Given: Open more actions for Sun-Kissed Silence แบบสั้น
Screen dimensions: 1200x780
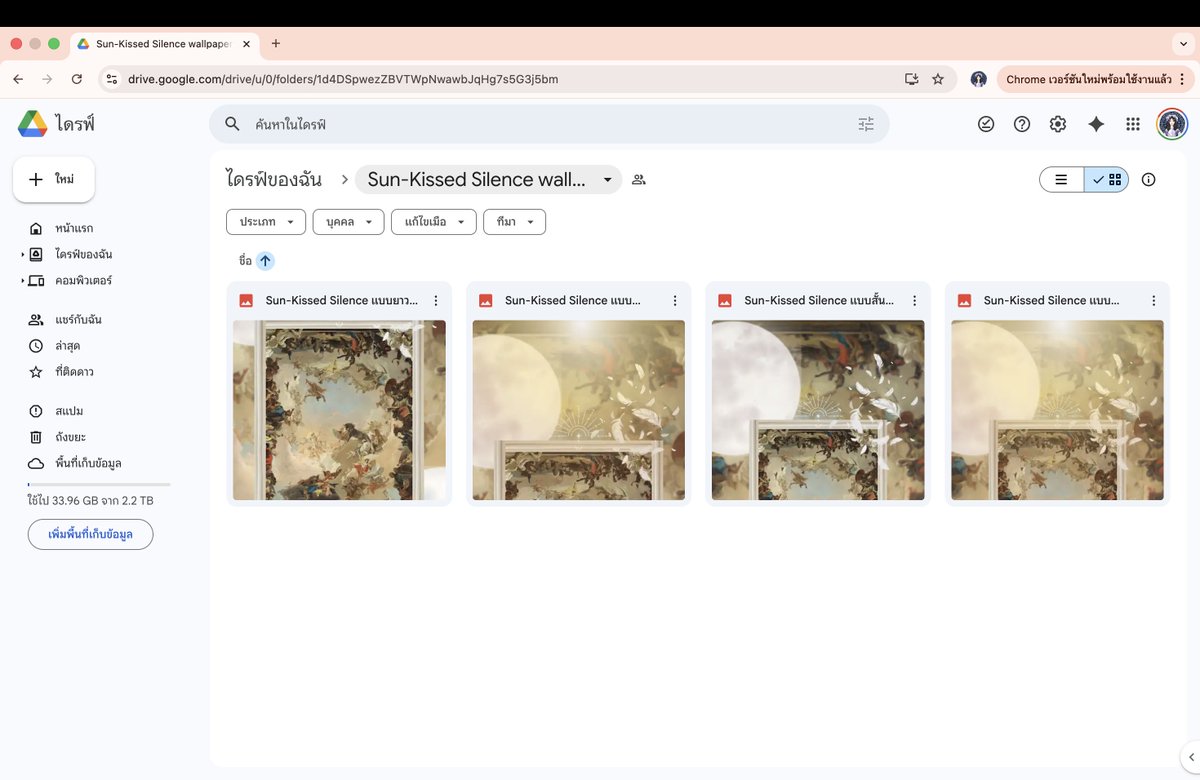Looking at the screenshot, I should point(914,300).
